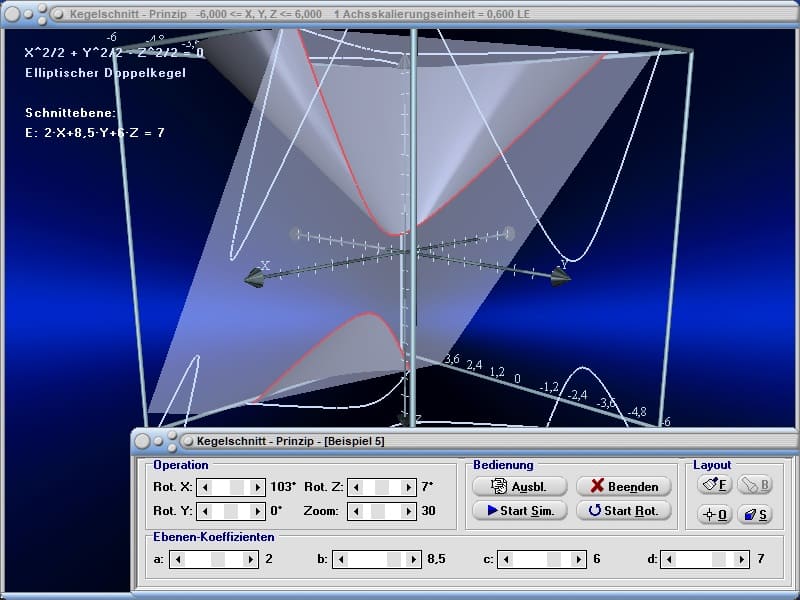Increase coefficient c with its right arrow
800x600 pixels.
click(579, 559)
